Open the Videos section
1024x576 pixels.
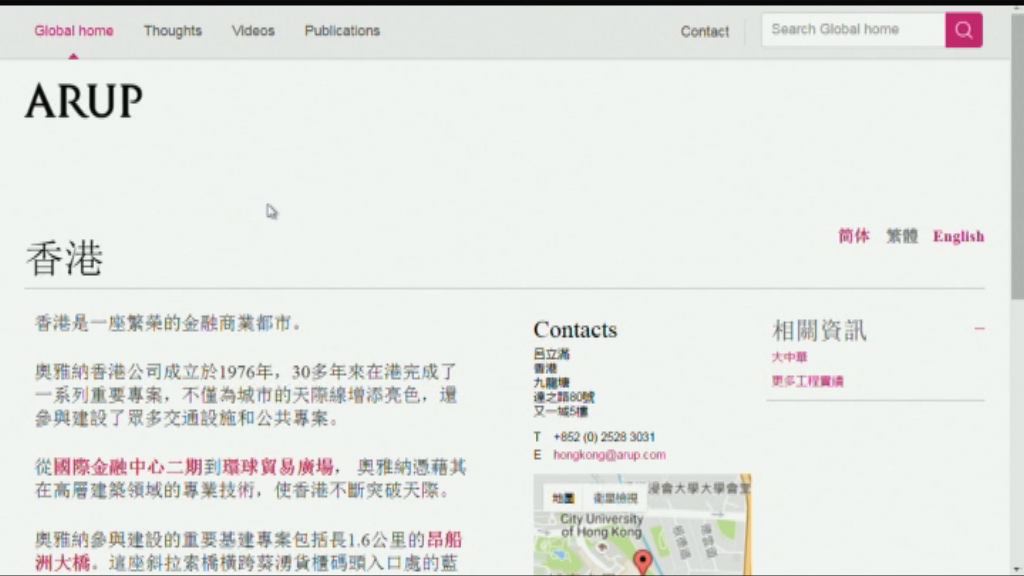point(252,31)
